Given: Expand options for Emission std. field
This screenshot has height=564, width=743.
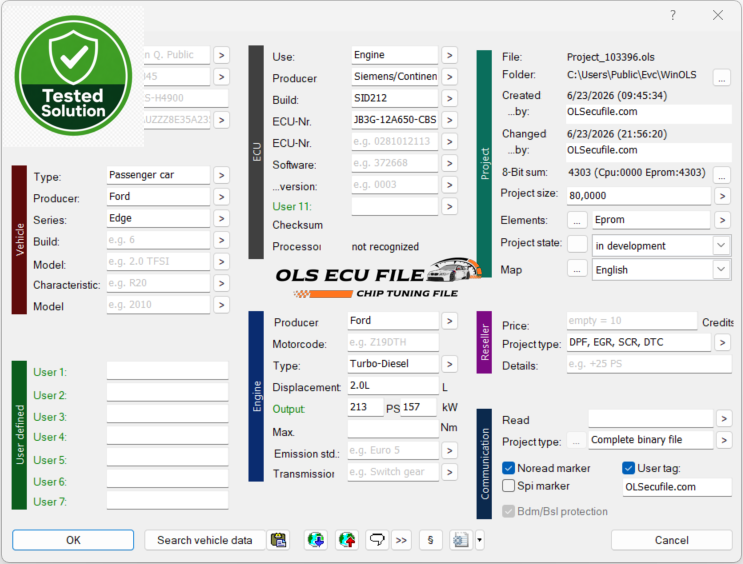Looking at the screenshot, I should pyautogui.click(x=449, y=451).
